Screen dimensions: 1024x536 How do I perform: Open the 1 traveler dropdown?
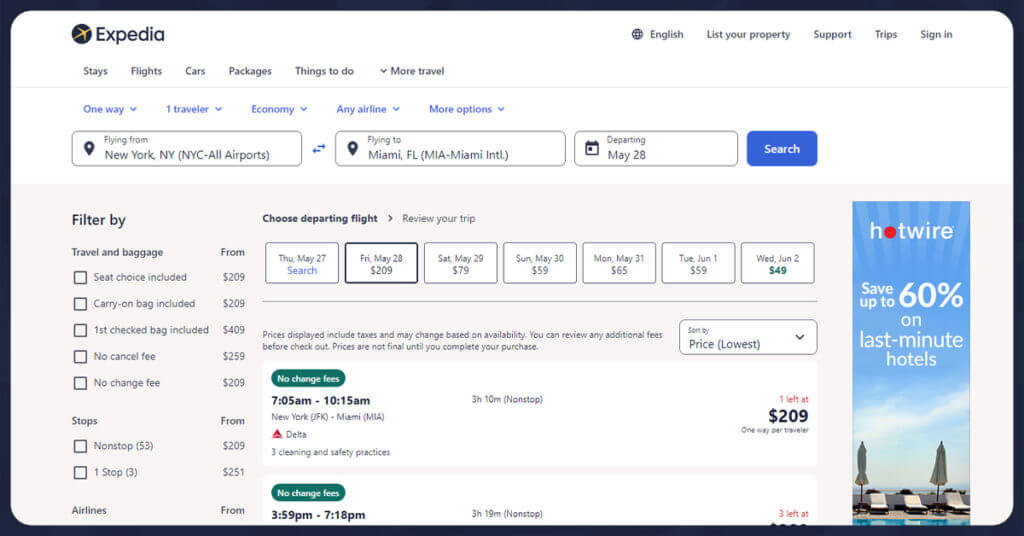click(194, 109)
